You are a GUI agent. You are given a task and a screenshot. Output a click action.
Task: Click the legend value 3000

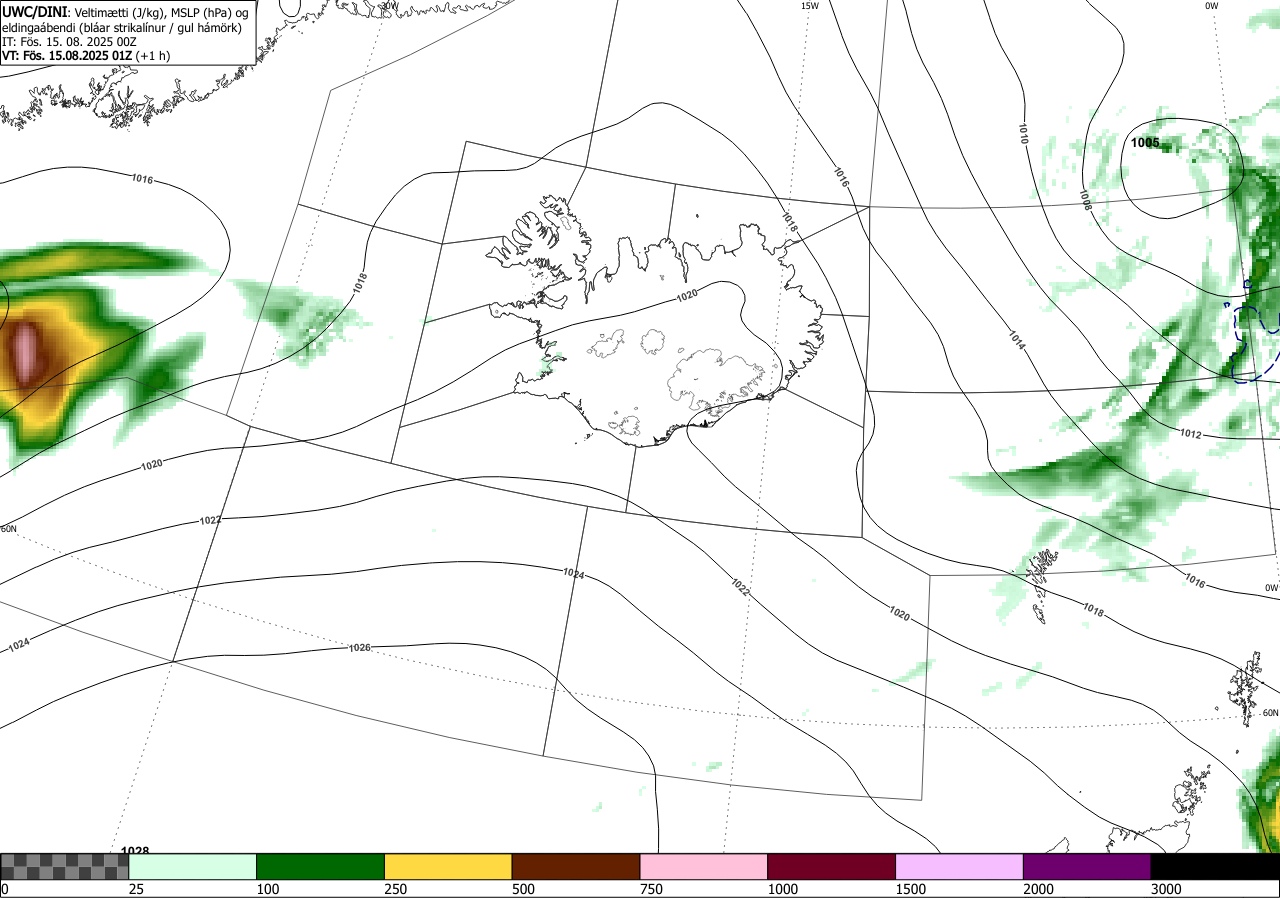point(1166,889)
